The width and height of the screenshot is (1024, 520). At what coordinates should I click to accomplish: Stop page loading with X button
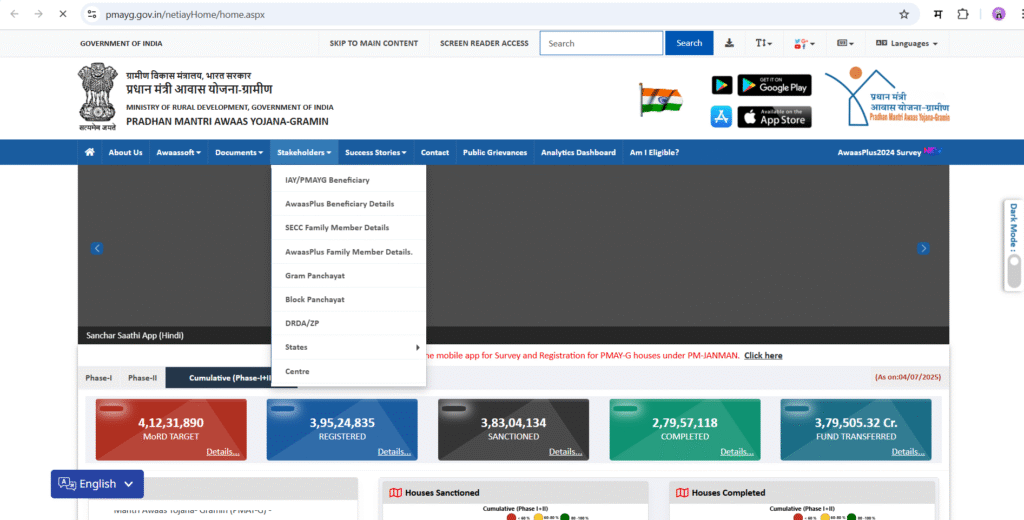point(63,14)
